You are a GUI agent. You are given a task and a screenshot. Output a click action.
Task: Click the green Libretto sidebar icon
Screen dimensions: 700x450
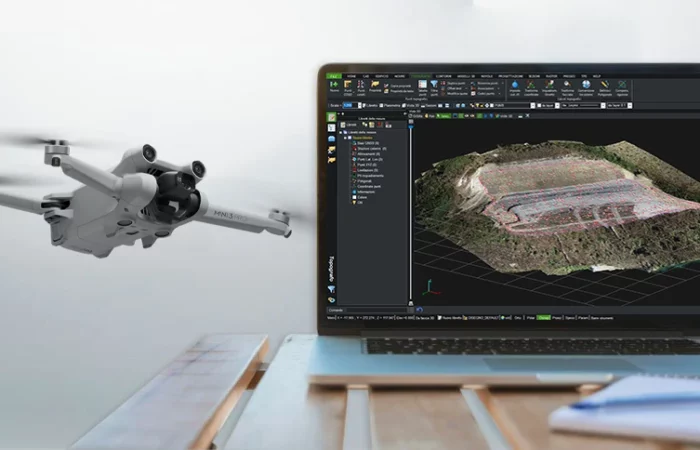(331, 117)
